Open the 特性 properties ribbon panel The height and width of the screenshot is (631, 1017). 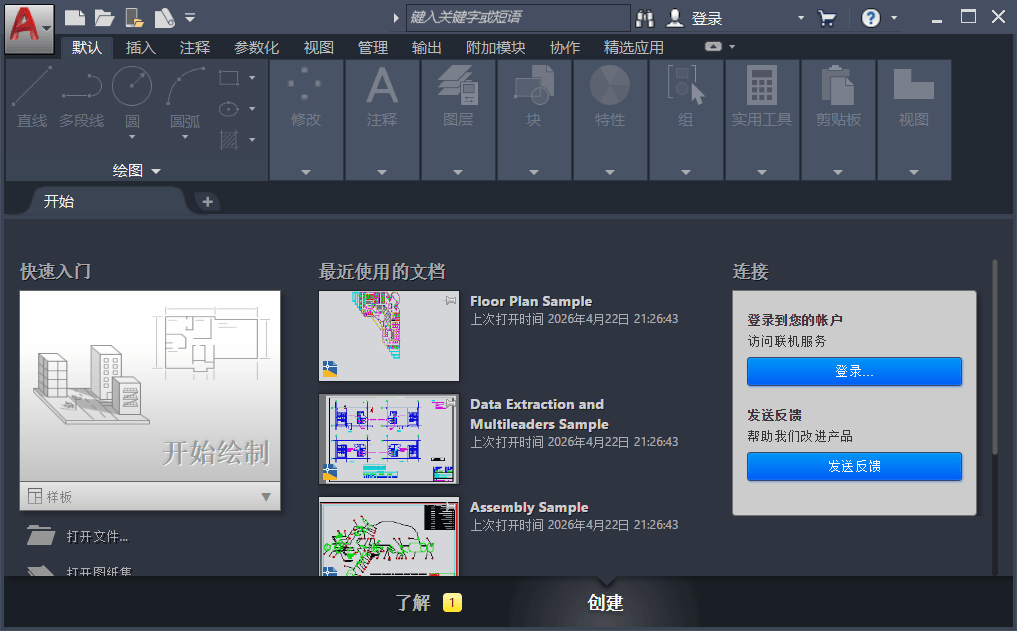(610, 120)
